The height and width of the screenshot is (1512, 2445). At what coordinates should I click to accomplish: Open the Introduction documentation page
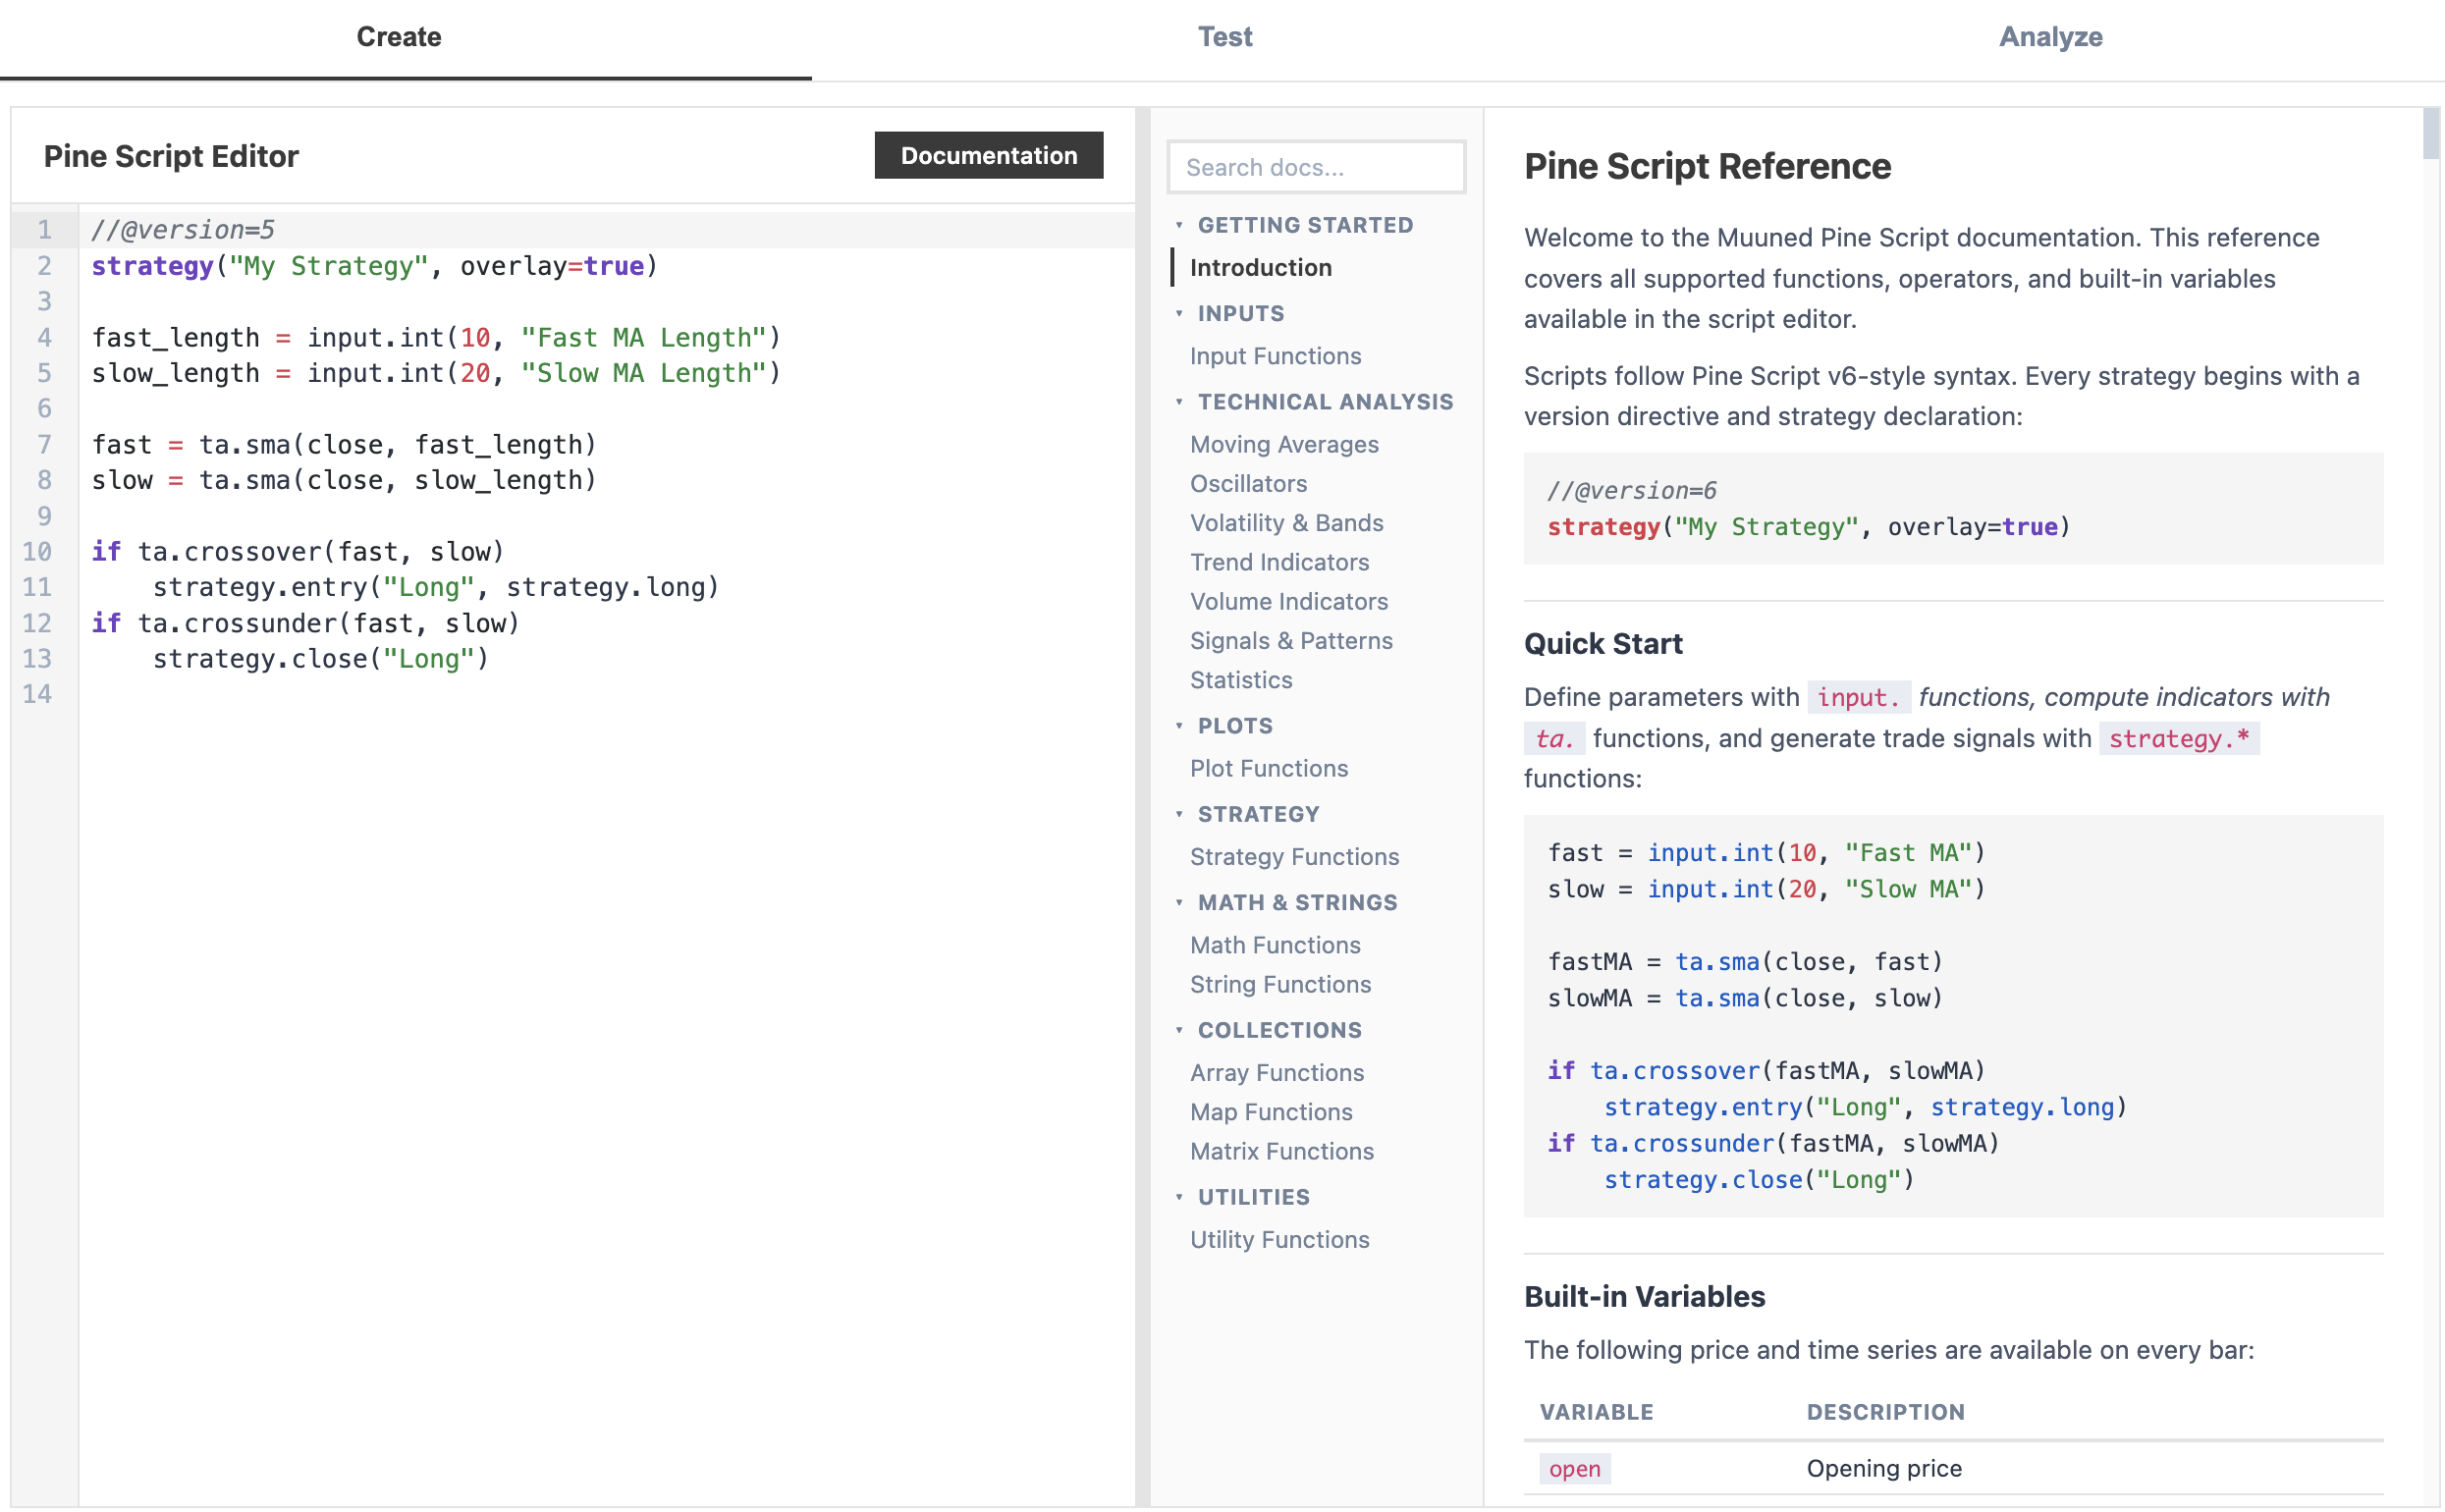pos(1260,267)
